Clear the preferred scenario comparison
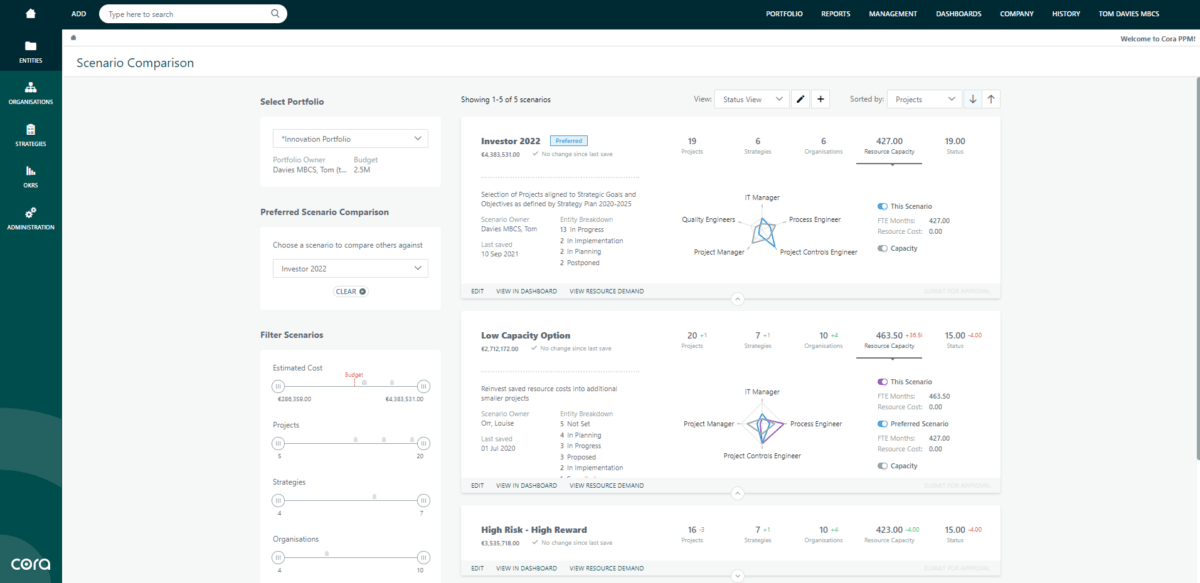Screen dimensions: 1200x583 [x=350, y=291]
